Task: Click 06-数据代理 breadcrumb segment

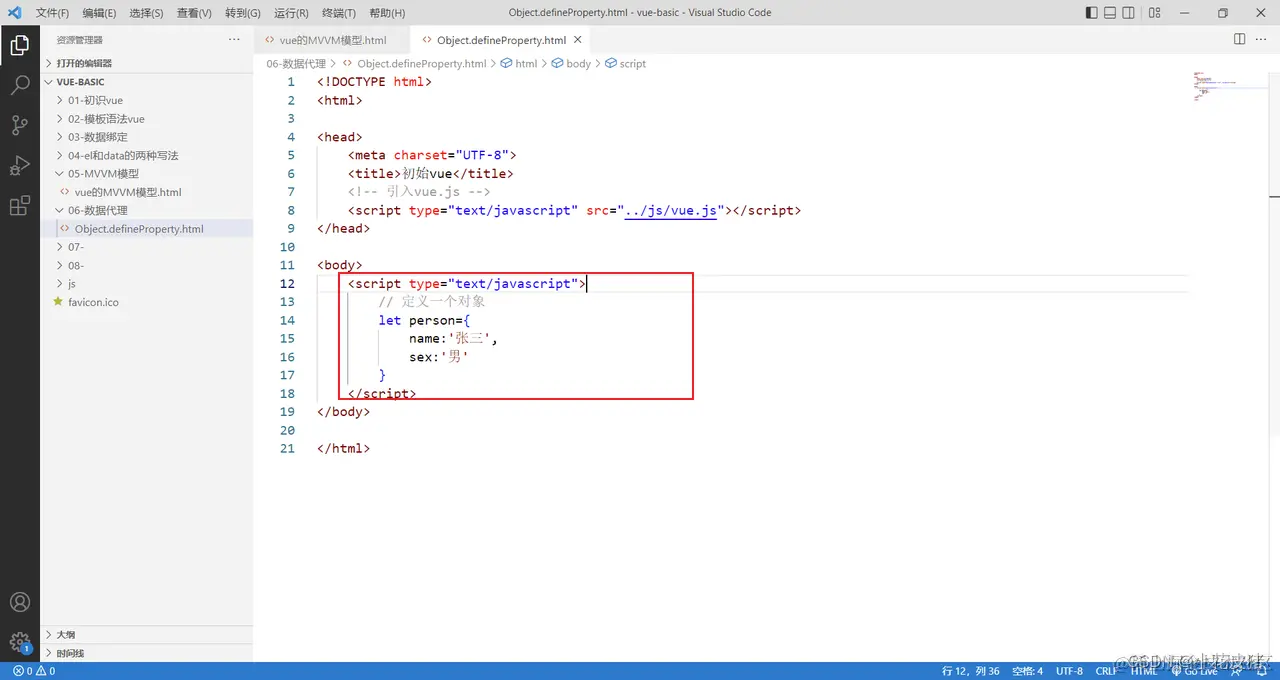Action: click(296, 63)
